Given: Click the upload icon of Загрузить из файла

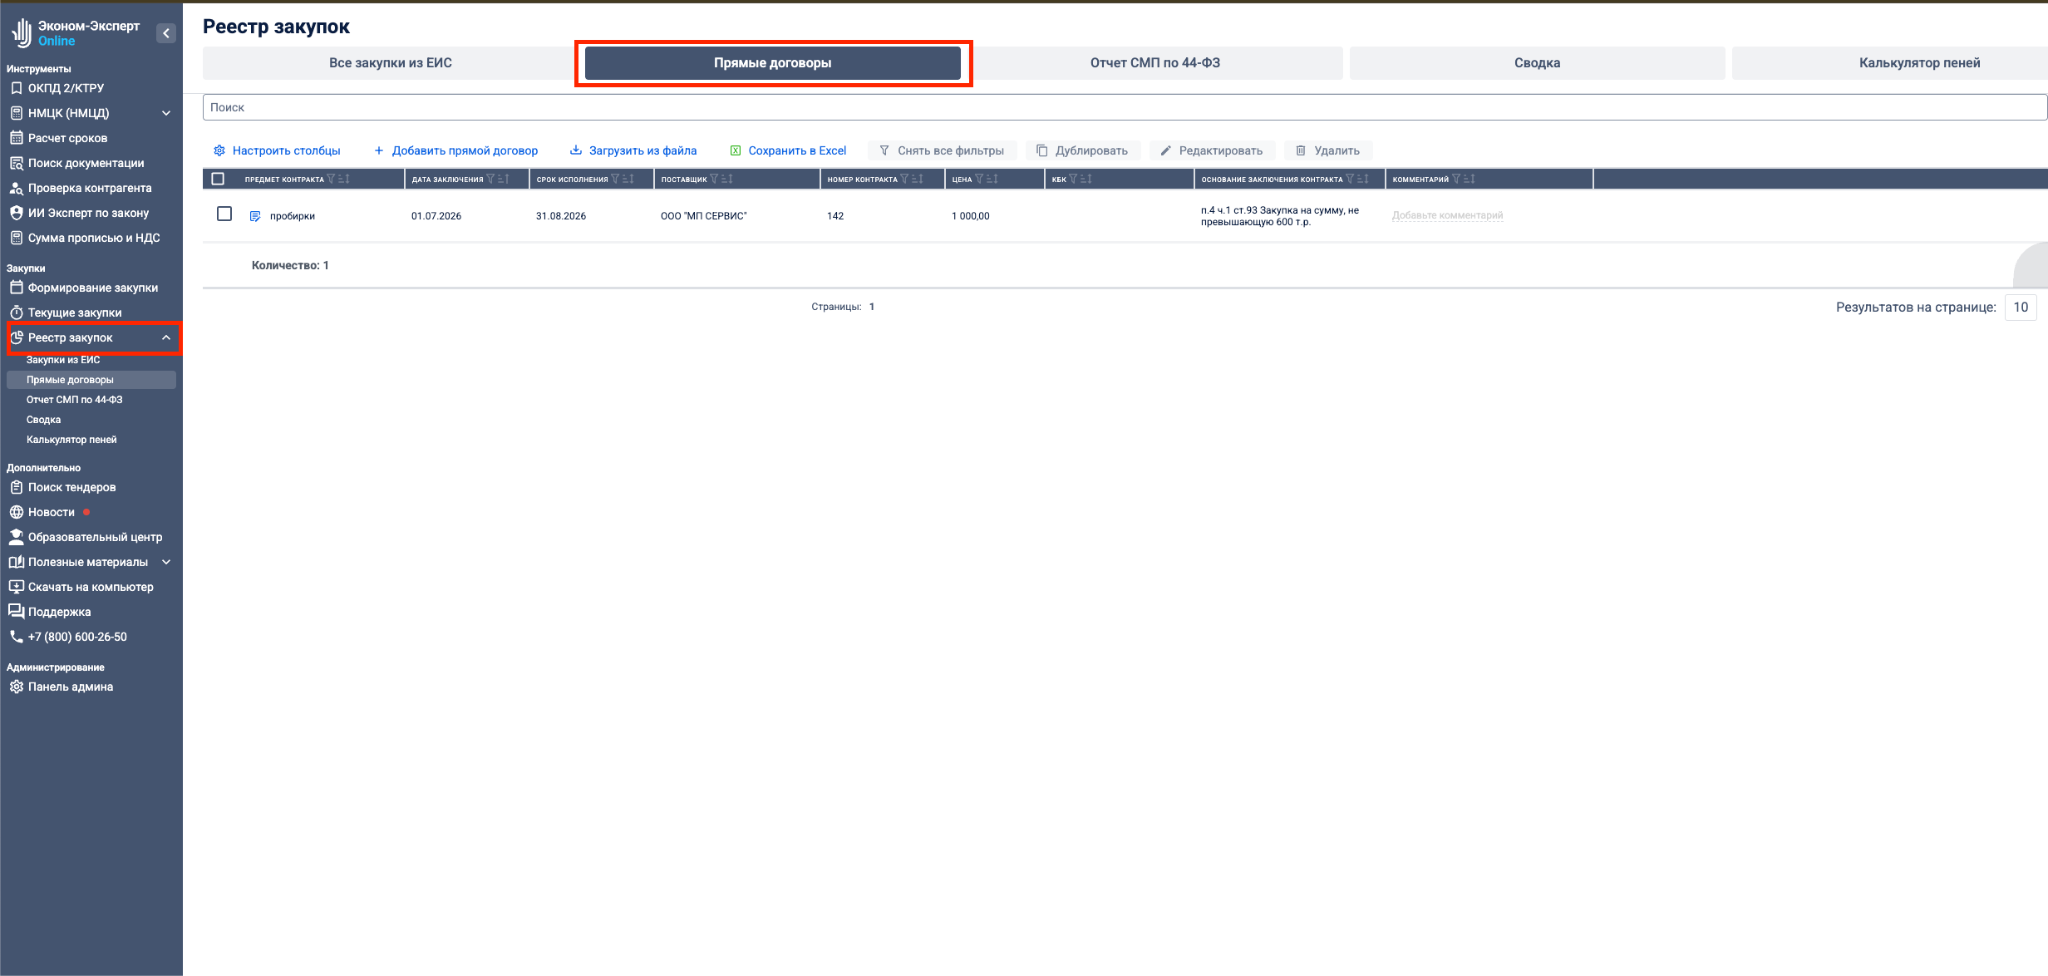Looking at the screenshot, I should pos(575,151).
